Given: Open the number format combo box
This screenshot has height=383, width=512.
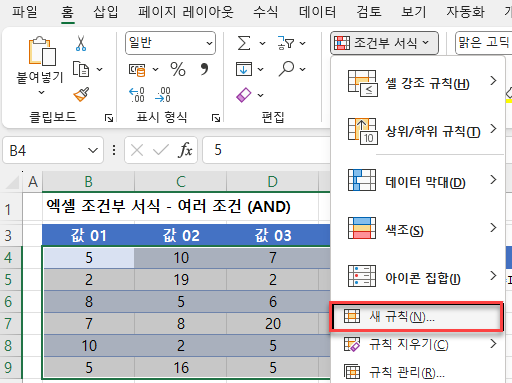Looking at the screenshot, I should 170,43.
